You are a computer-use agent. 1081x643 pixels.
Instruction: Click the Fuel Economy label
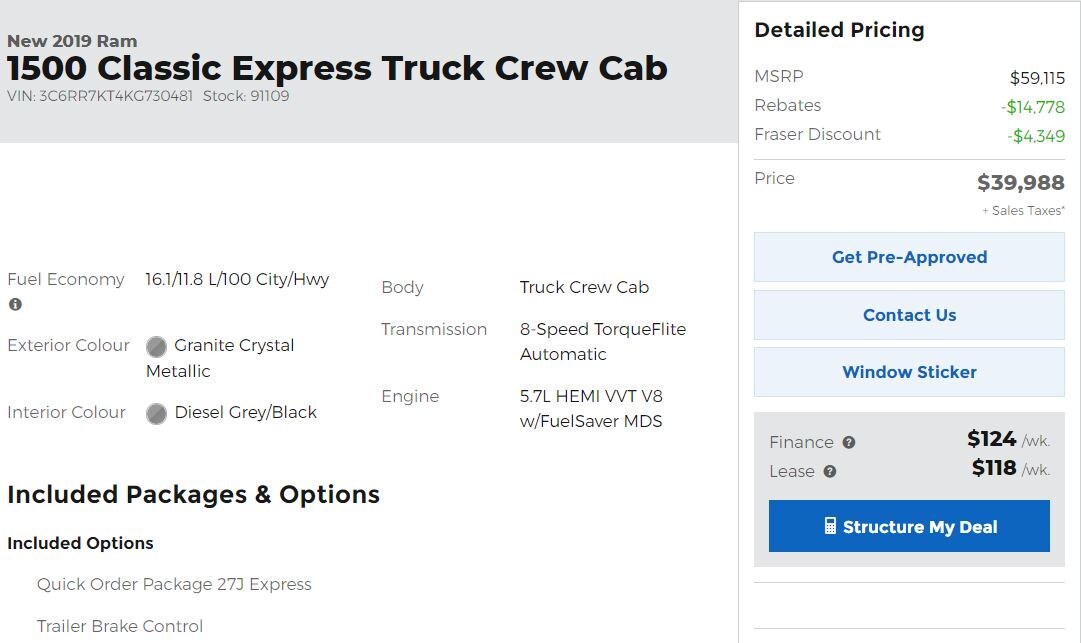pos(65,279)
